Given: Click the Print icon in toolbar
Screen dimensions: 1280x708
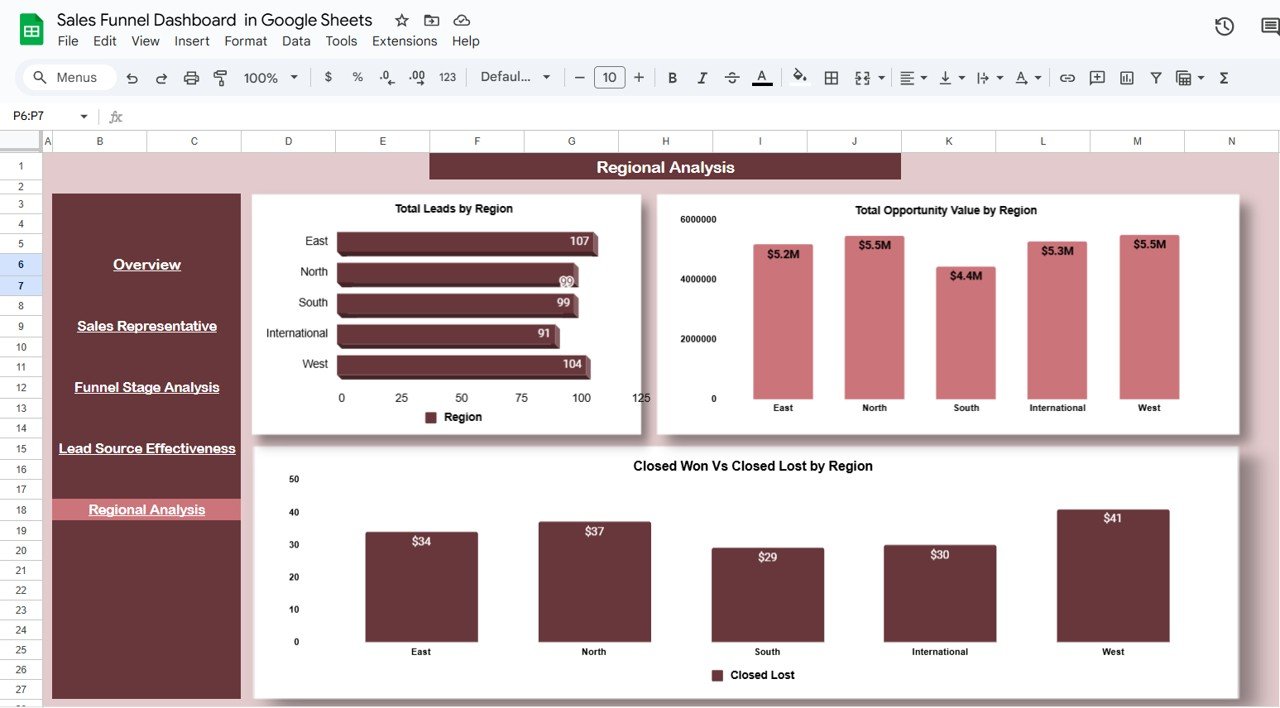Looking at the screenshot, I should 192,78.
